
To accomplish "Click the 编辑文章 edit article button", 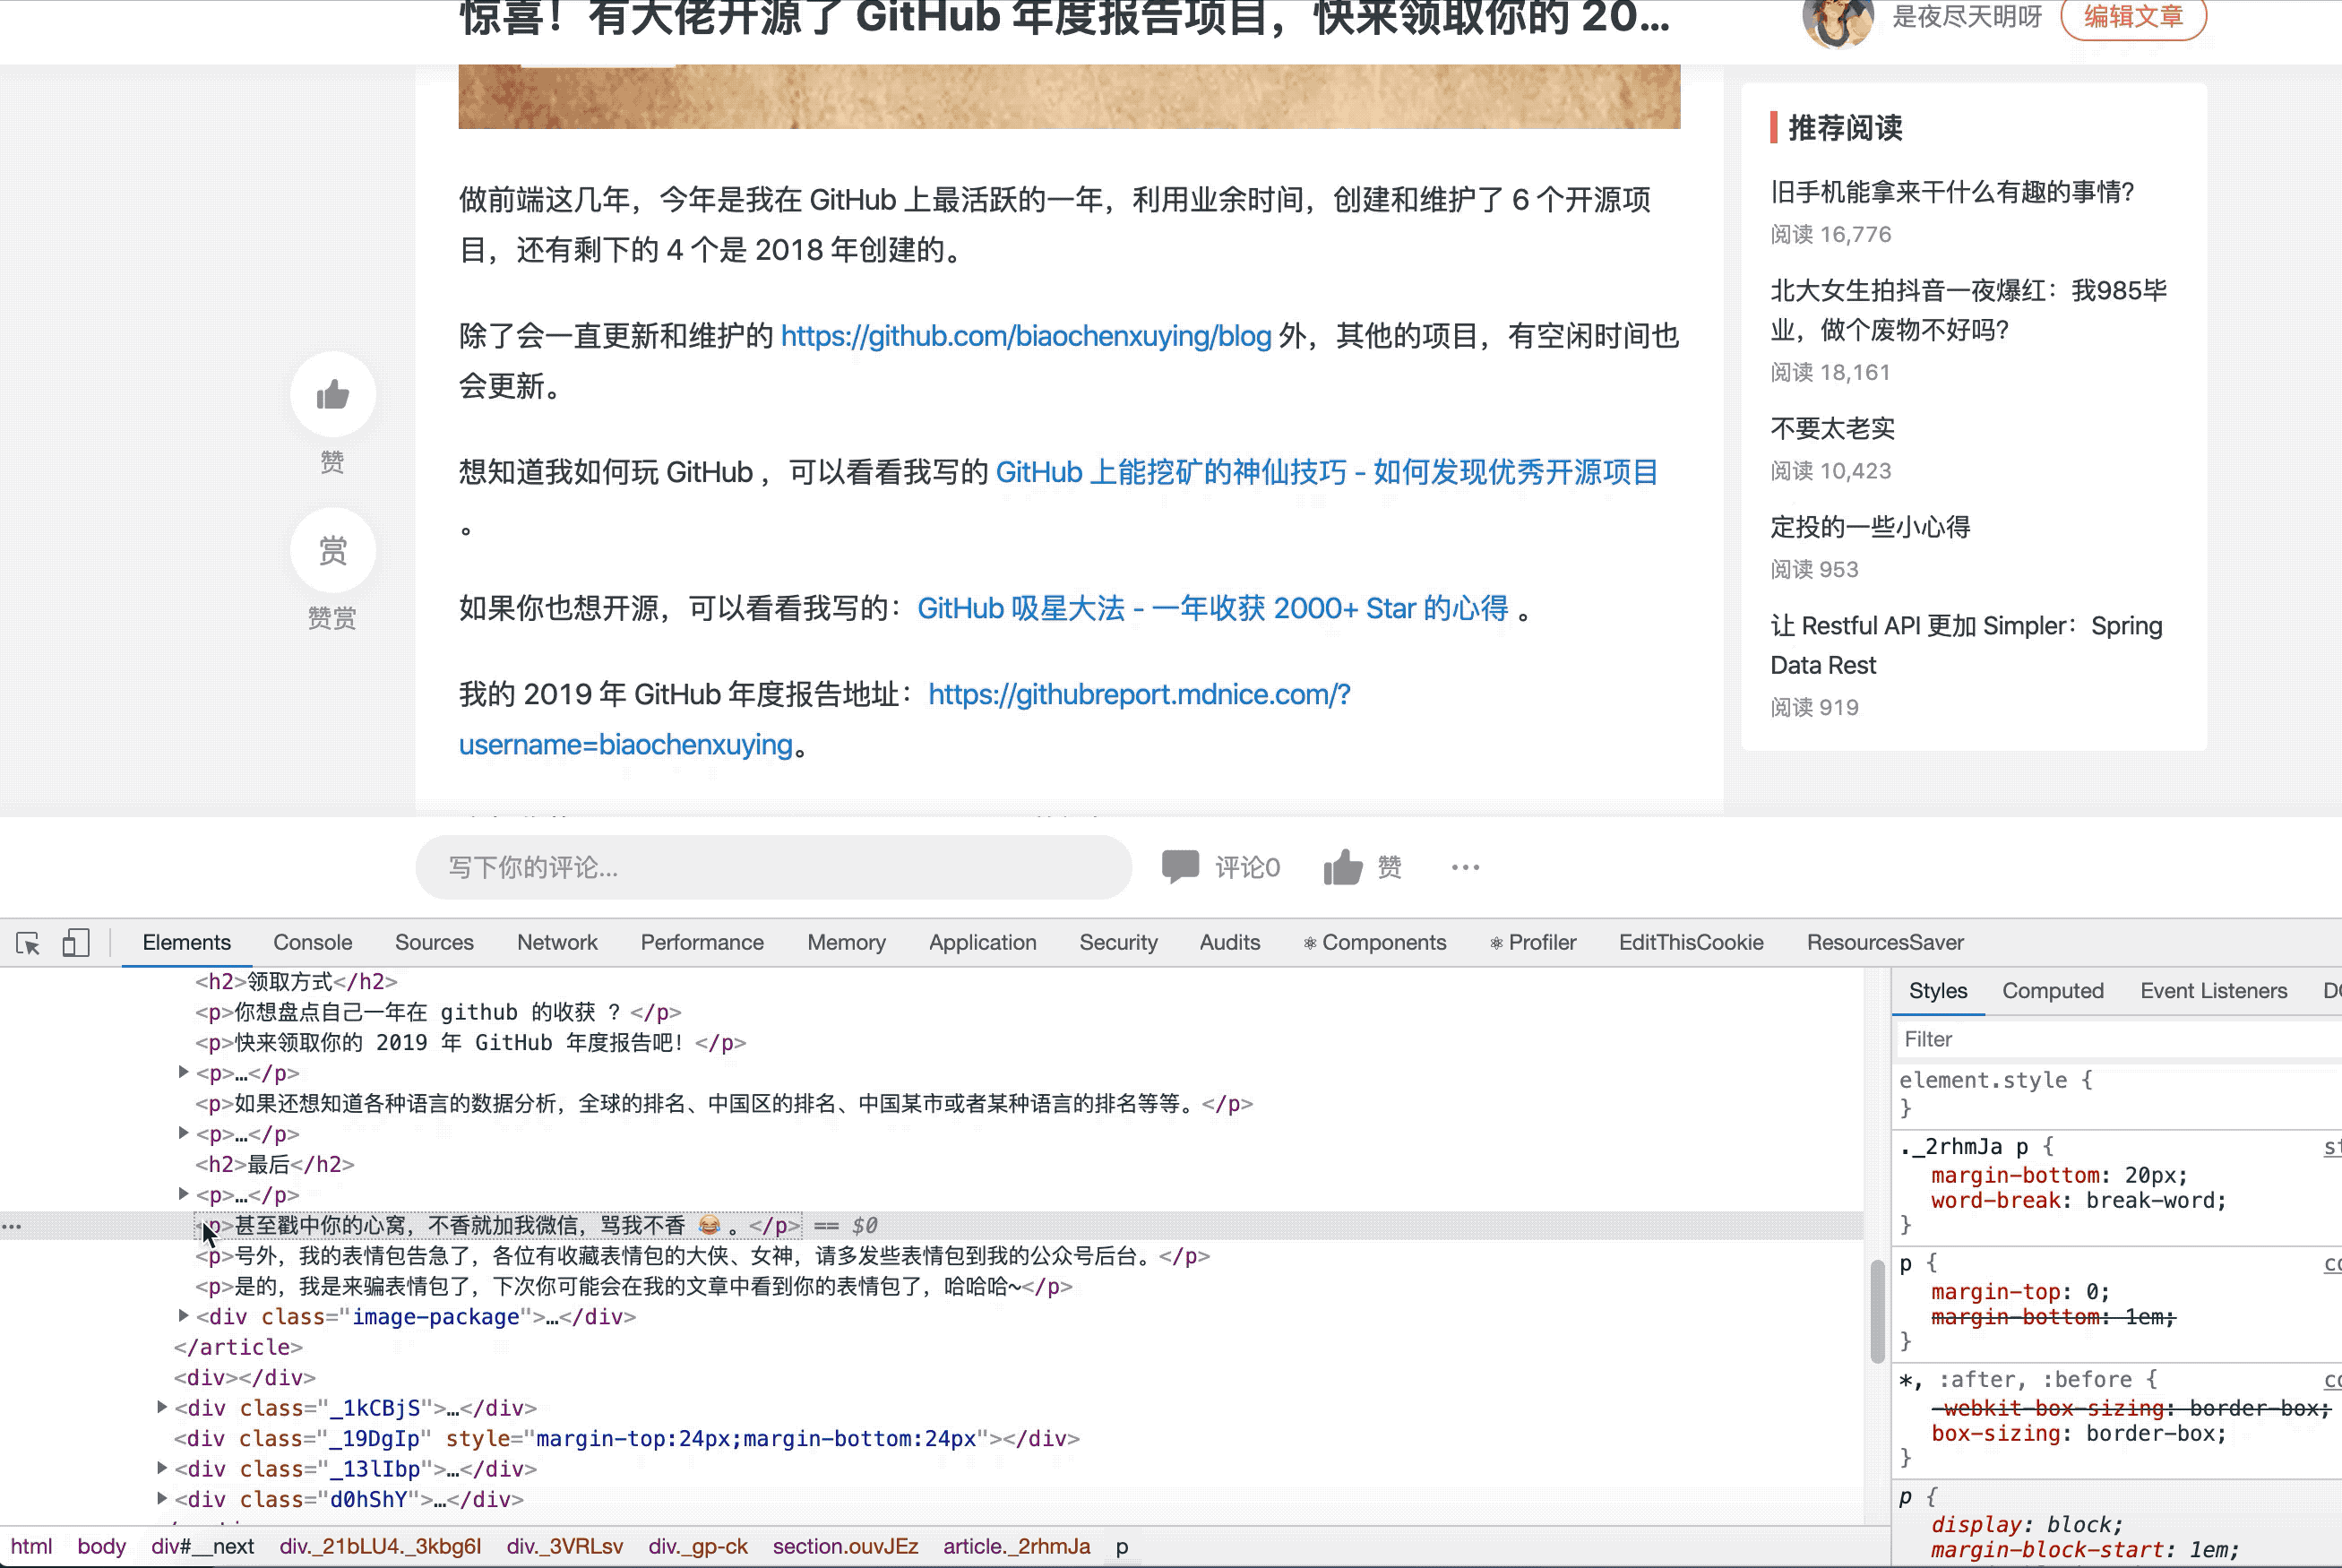I will point(2133,17).
